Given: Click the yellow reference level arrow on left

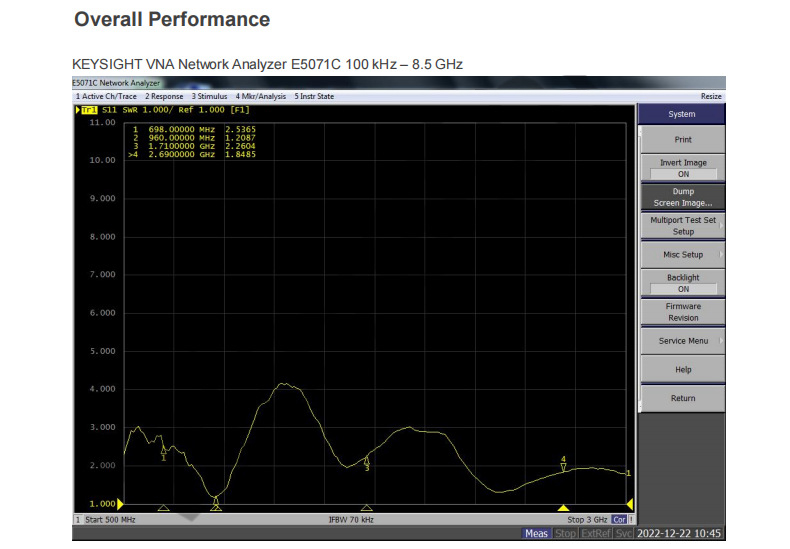Looking at the screenshot, I should pyautogui.click(x=121, y=503).
